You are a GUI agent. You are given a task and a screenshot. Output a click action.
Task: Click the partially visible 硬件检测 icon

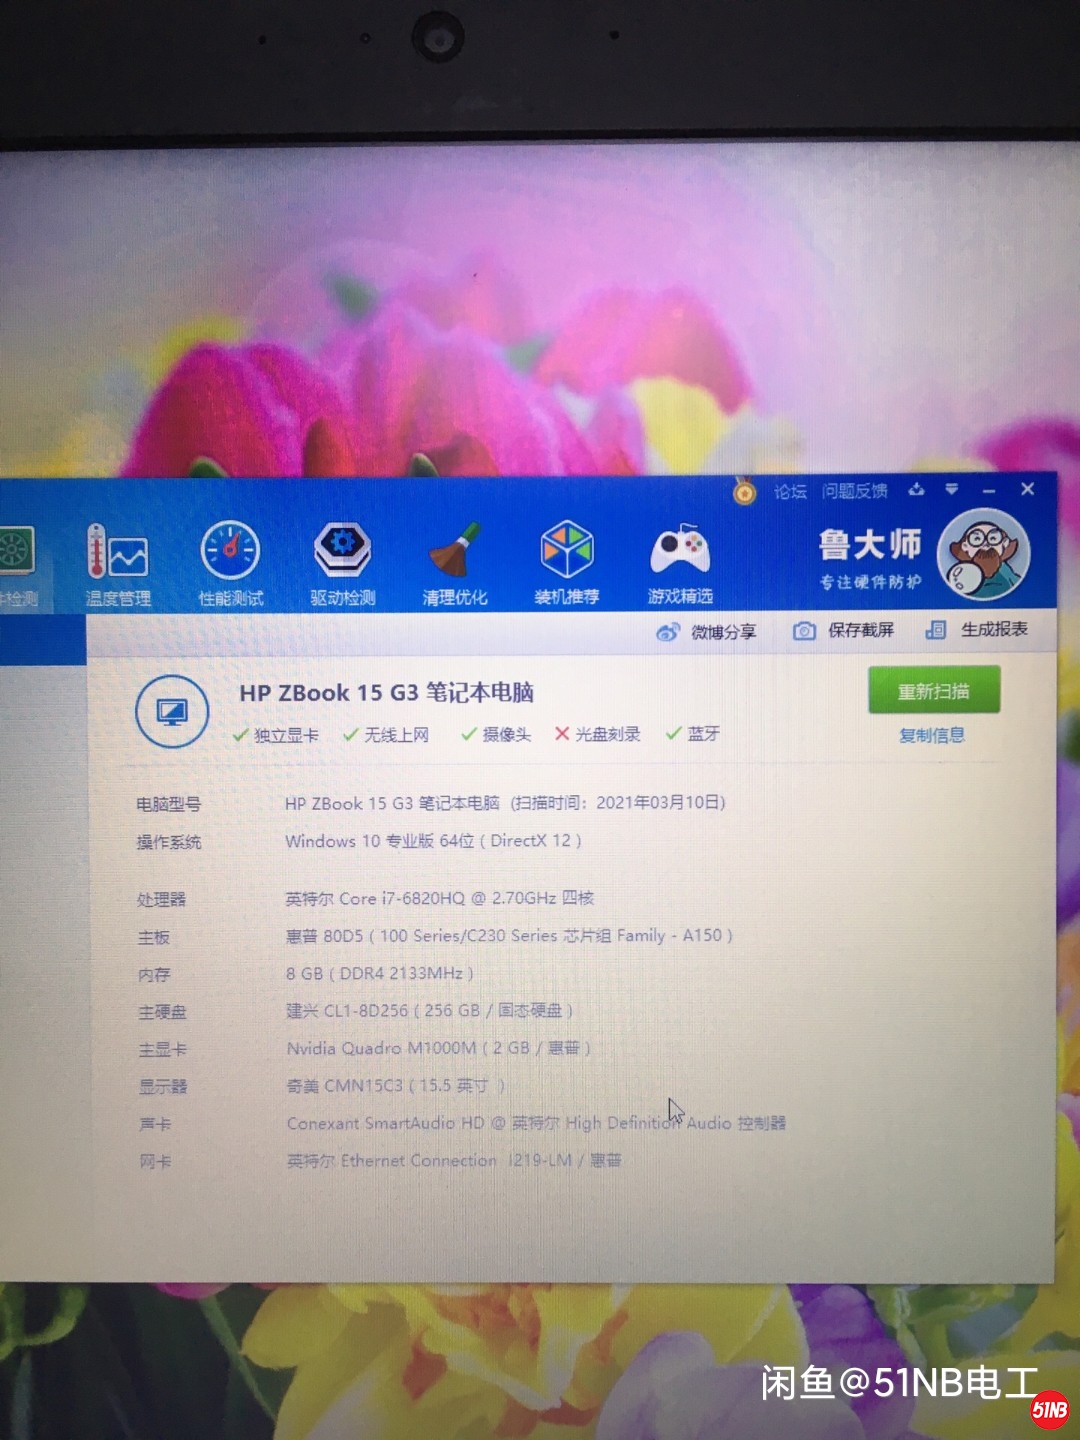click(x=18, y=567)
